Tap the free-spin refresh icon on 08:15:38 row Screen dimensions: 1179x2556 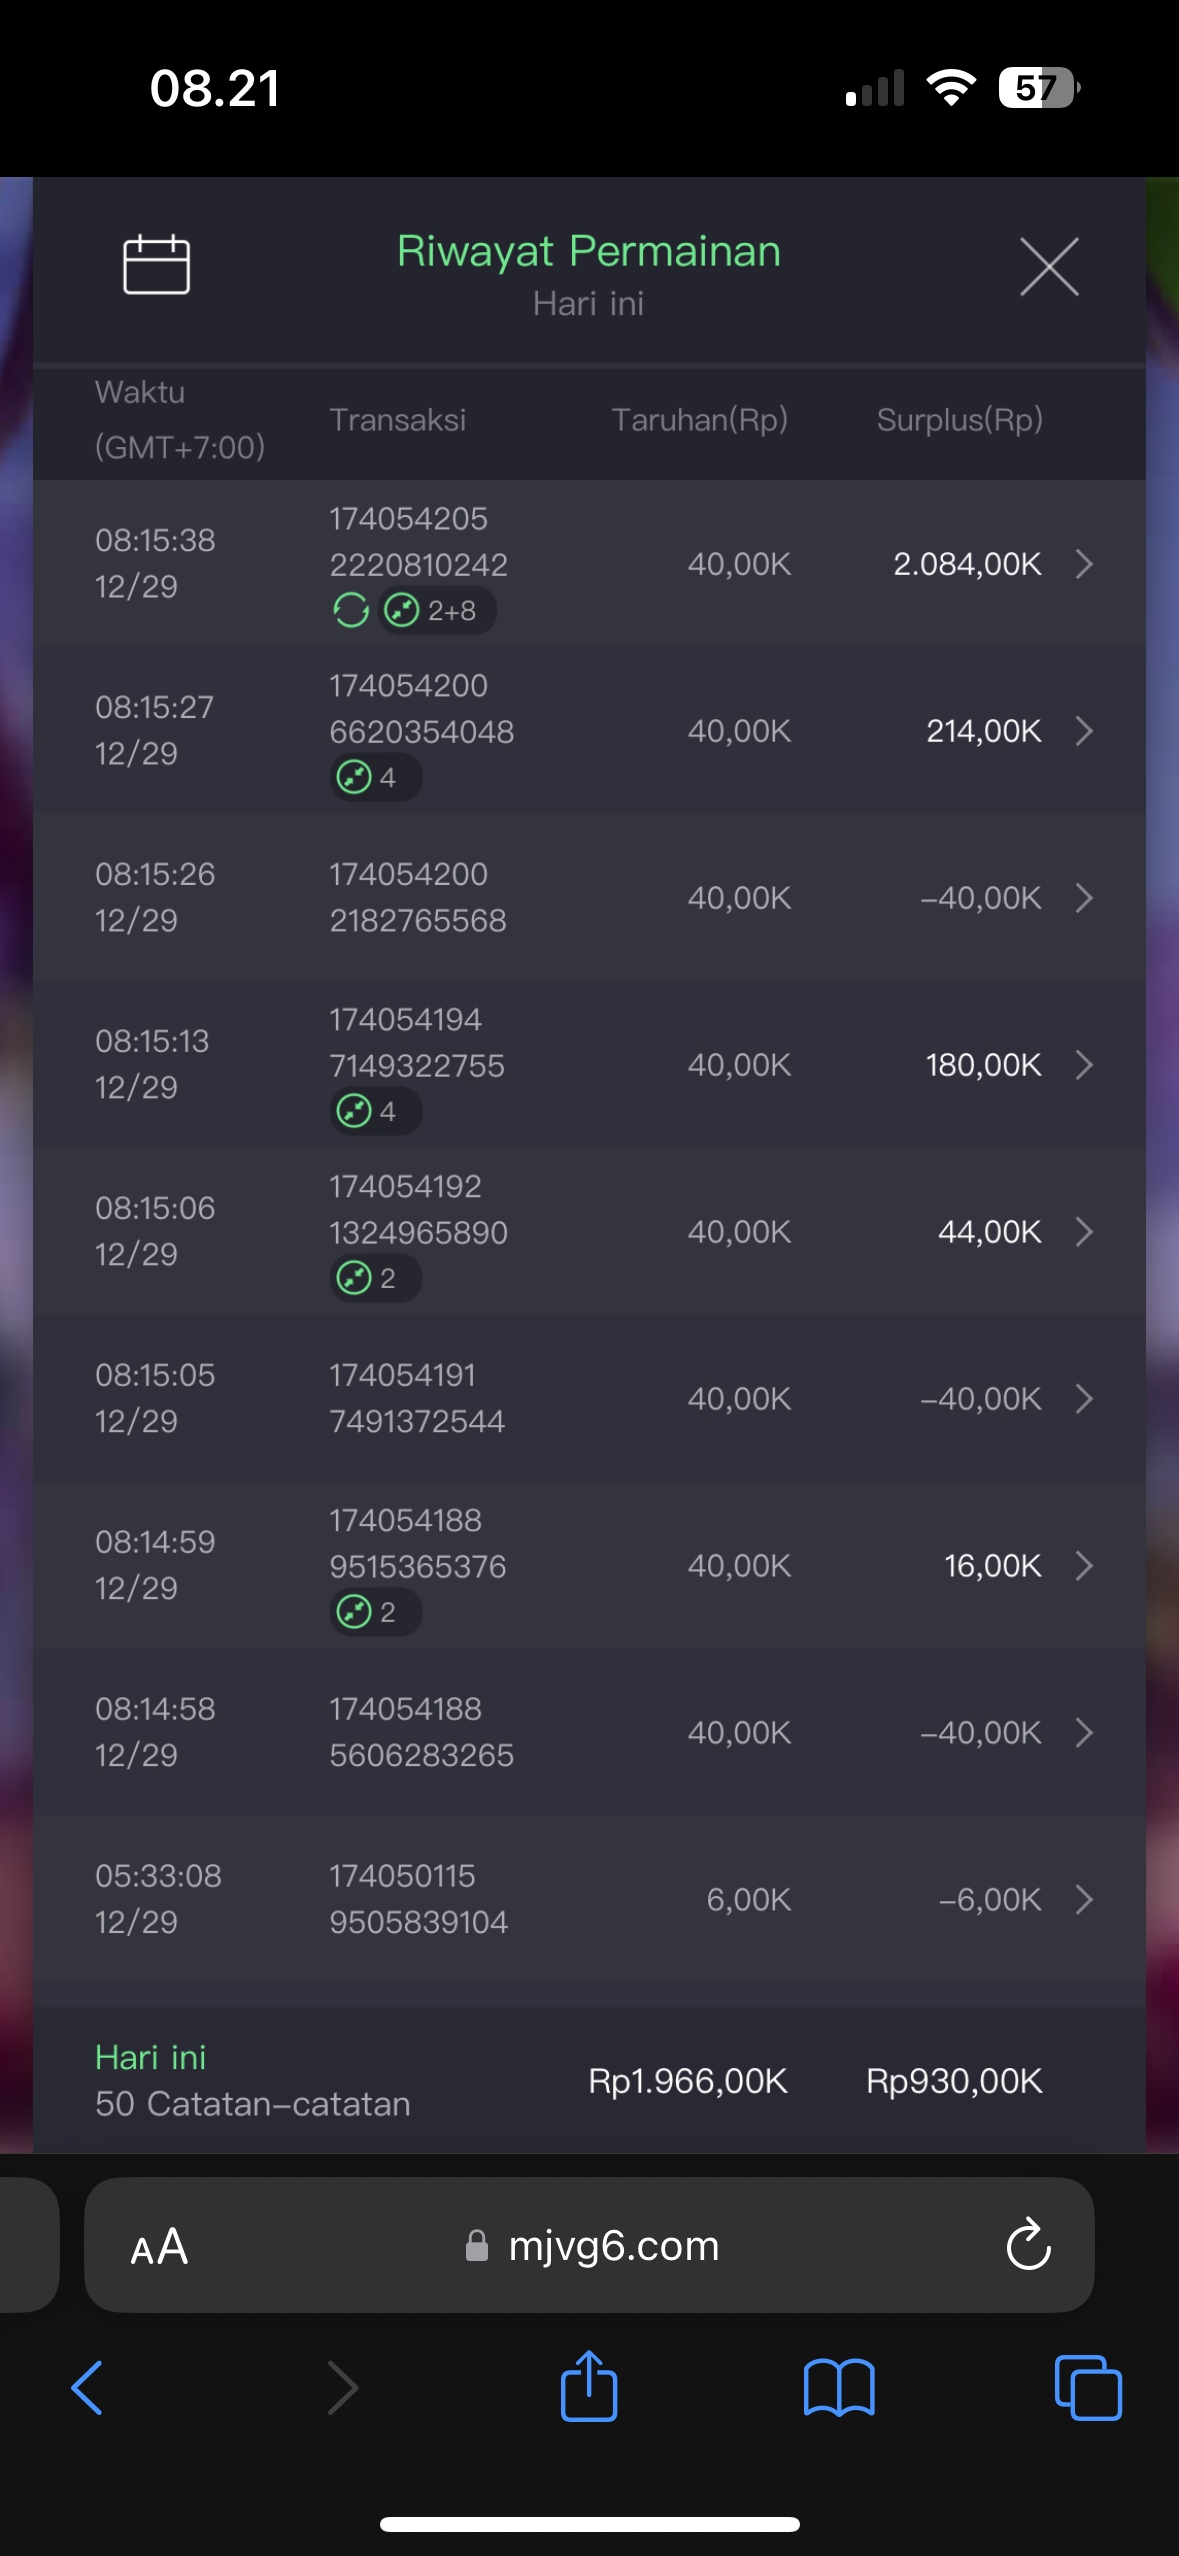pos(351,610)
